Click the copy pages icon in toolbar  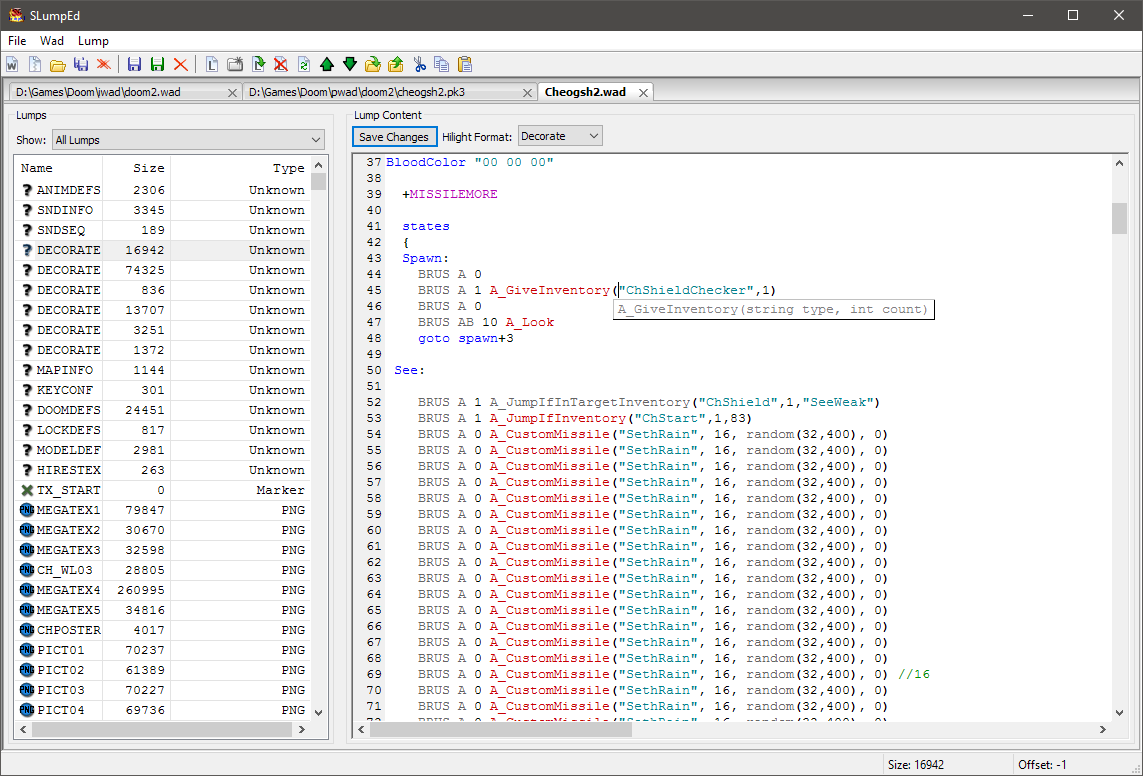pyautogui.click(x=442, y=64)
